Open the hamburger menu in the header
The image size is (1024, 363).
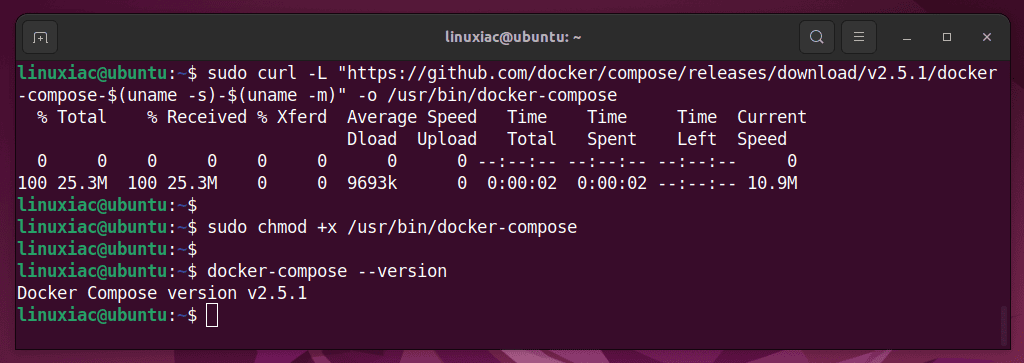tap(859, 37)
